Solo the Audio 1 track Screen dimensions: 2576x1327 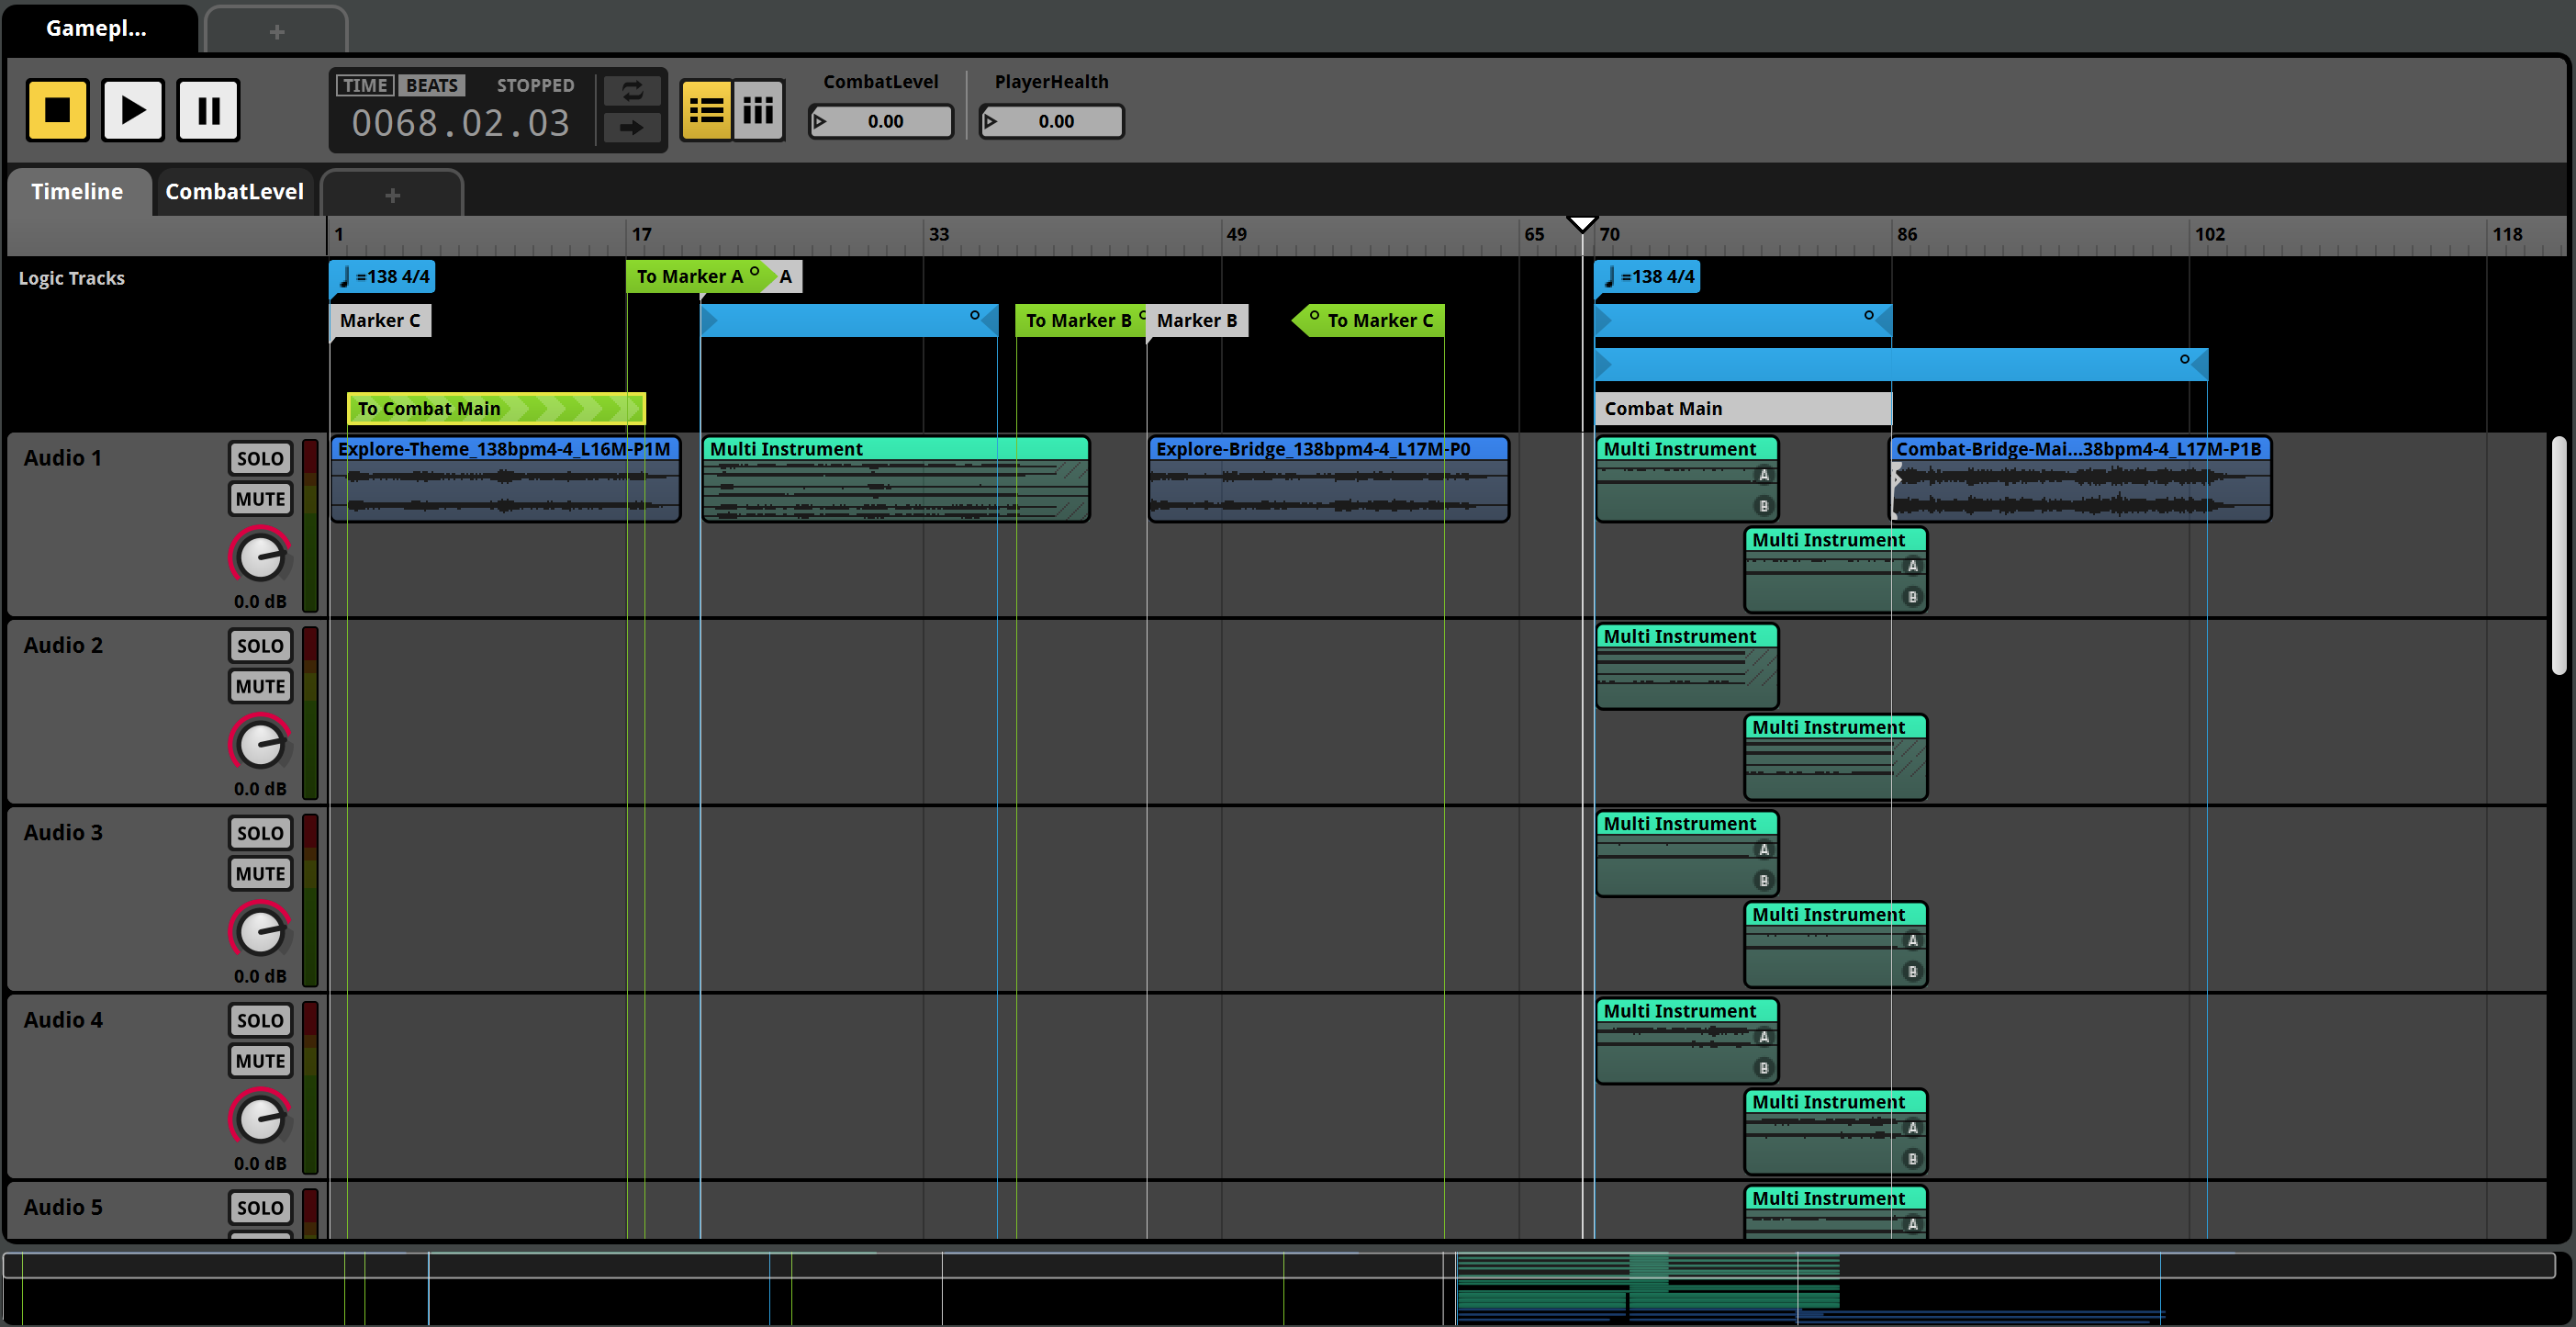point(260,458)
